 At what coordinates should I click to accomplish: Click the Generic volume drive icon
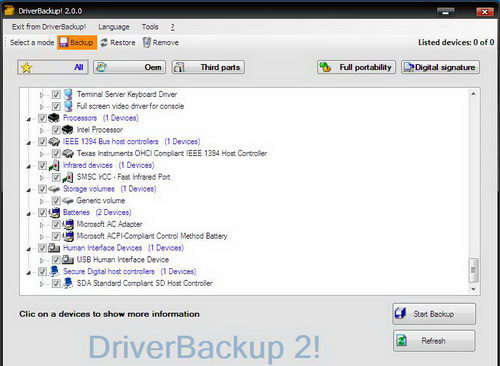coord(68,201)
